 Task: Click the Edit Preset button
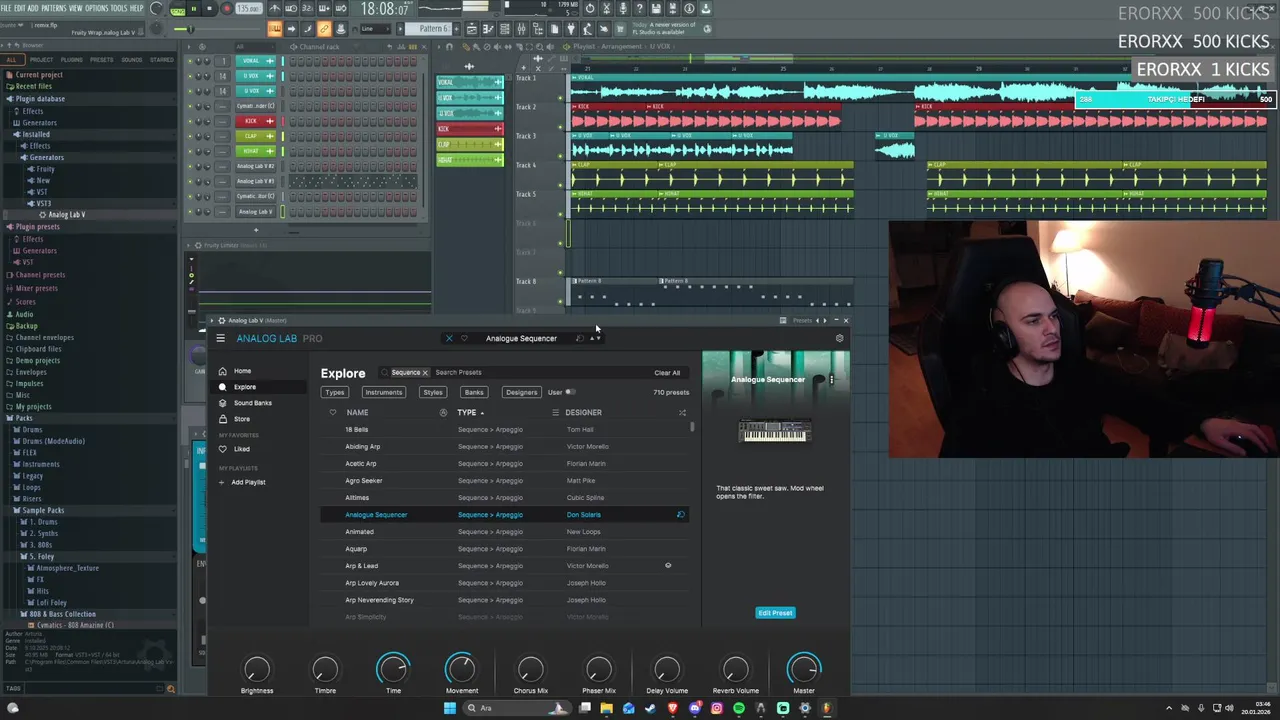tap(775, 613)
